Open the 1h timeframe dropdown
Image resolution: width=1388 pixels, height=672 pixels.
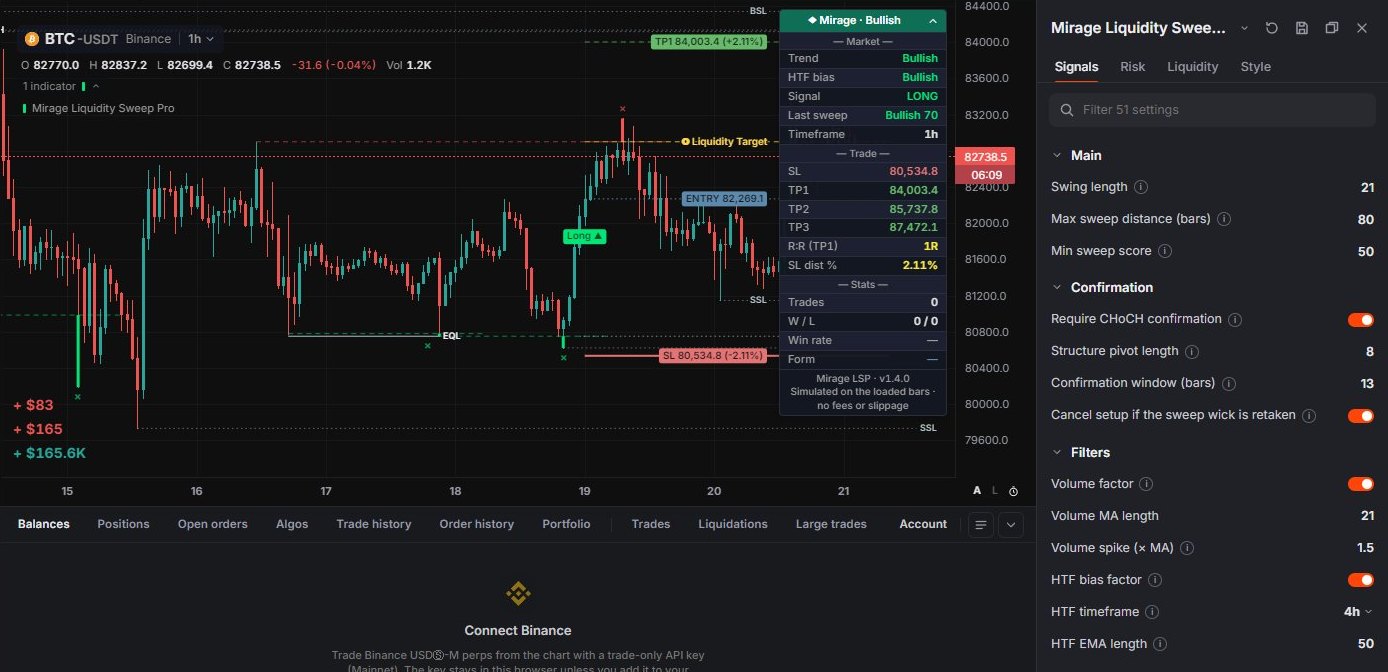tap(200, 39)
